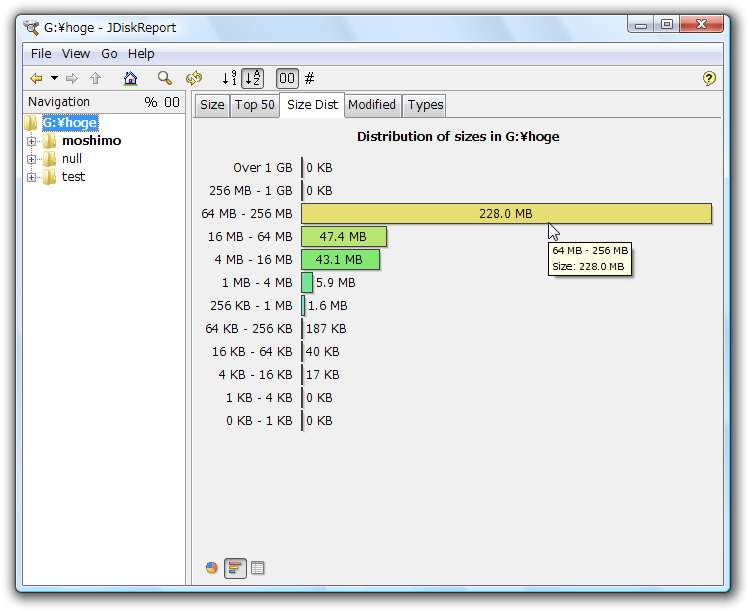Click the 64 MB - 256 MB range label
The height and width of the screenshot is (610, 748).
coord(247,214)
